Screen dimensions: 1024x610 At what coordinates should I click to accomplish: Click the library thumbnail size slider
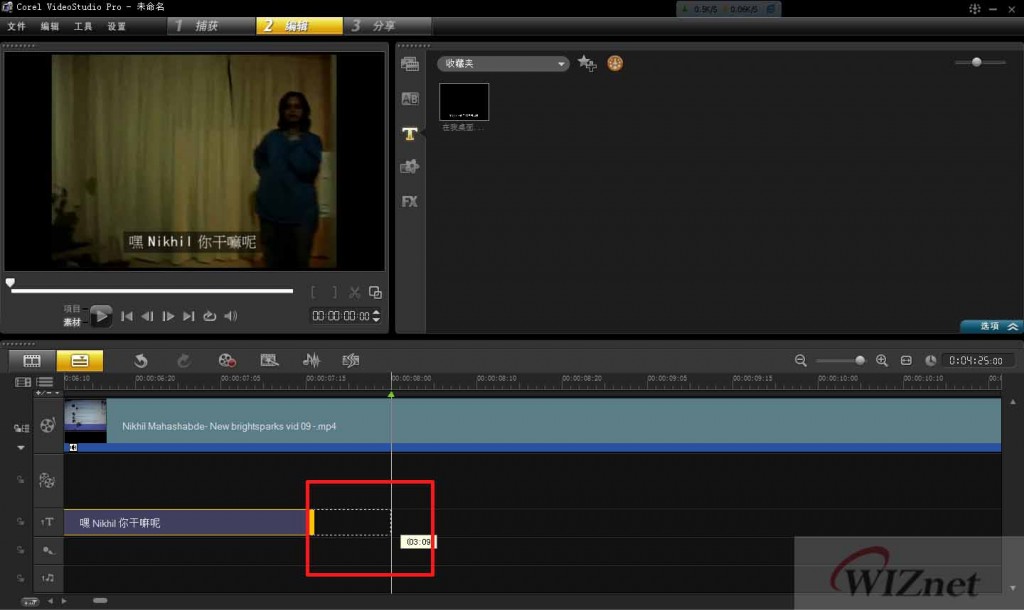pyautogui.click(x=976, y=62)
